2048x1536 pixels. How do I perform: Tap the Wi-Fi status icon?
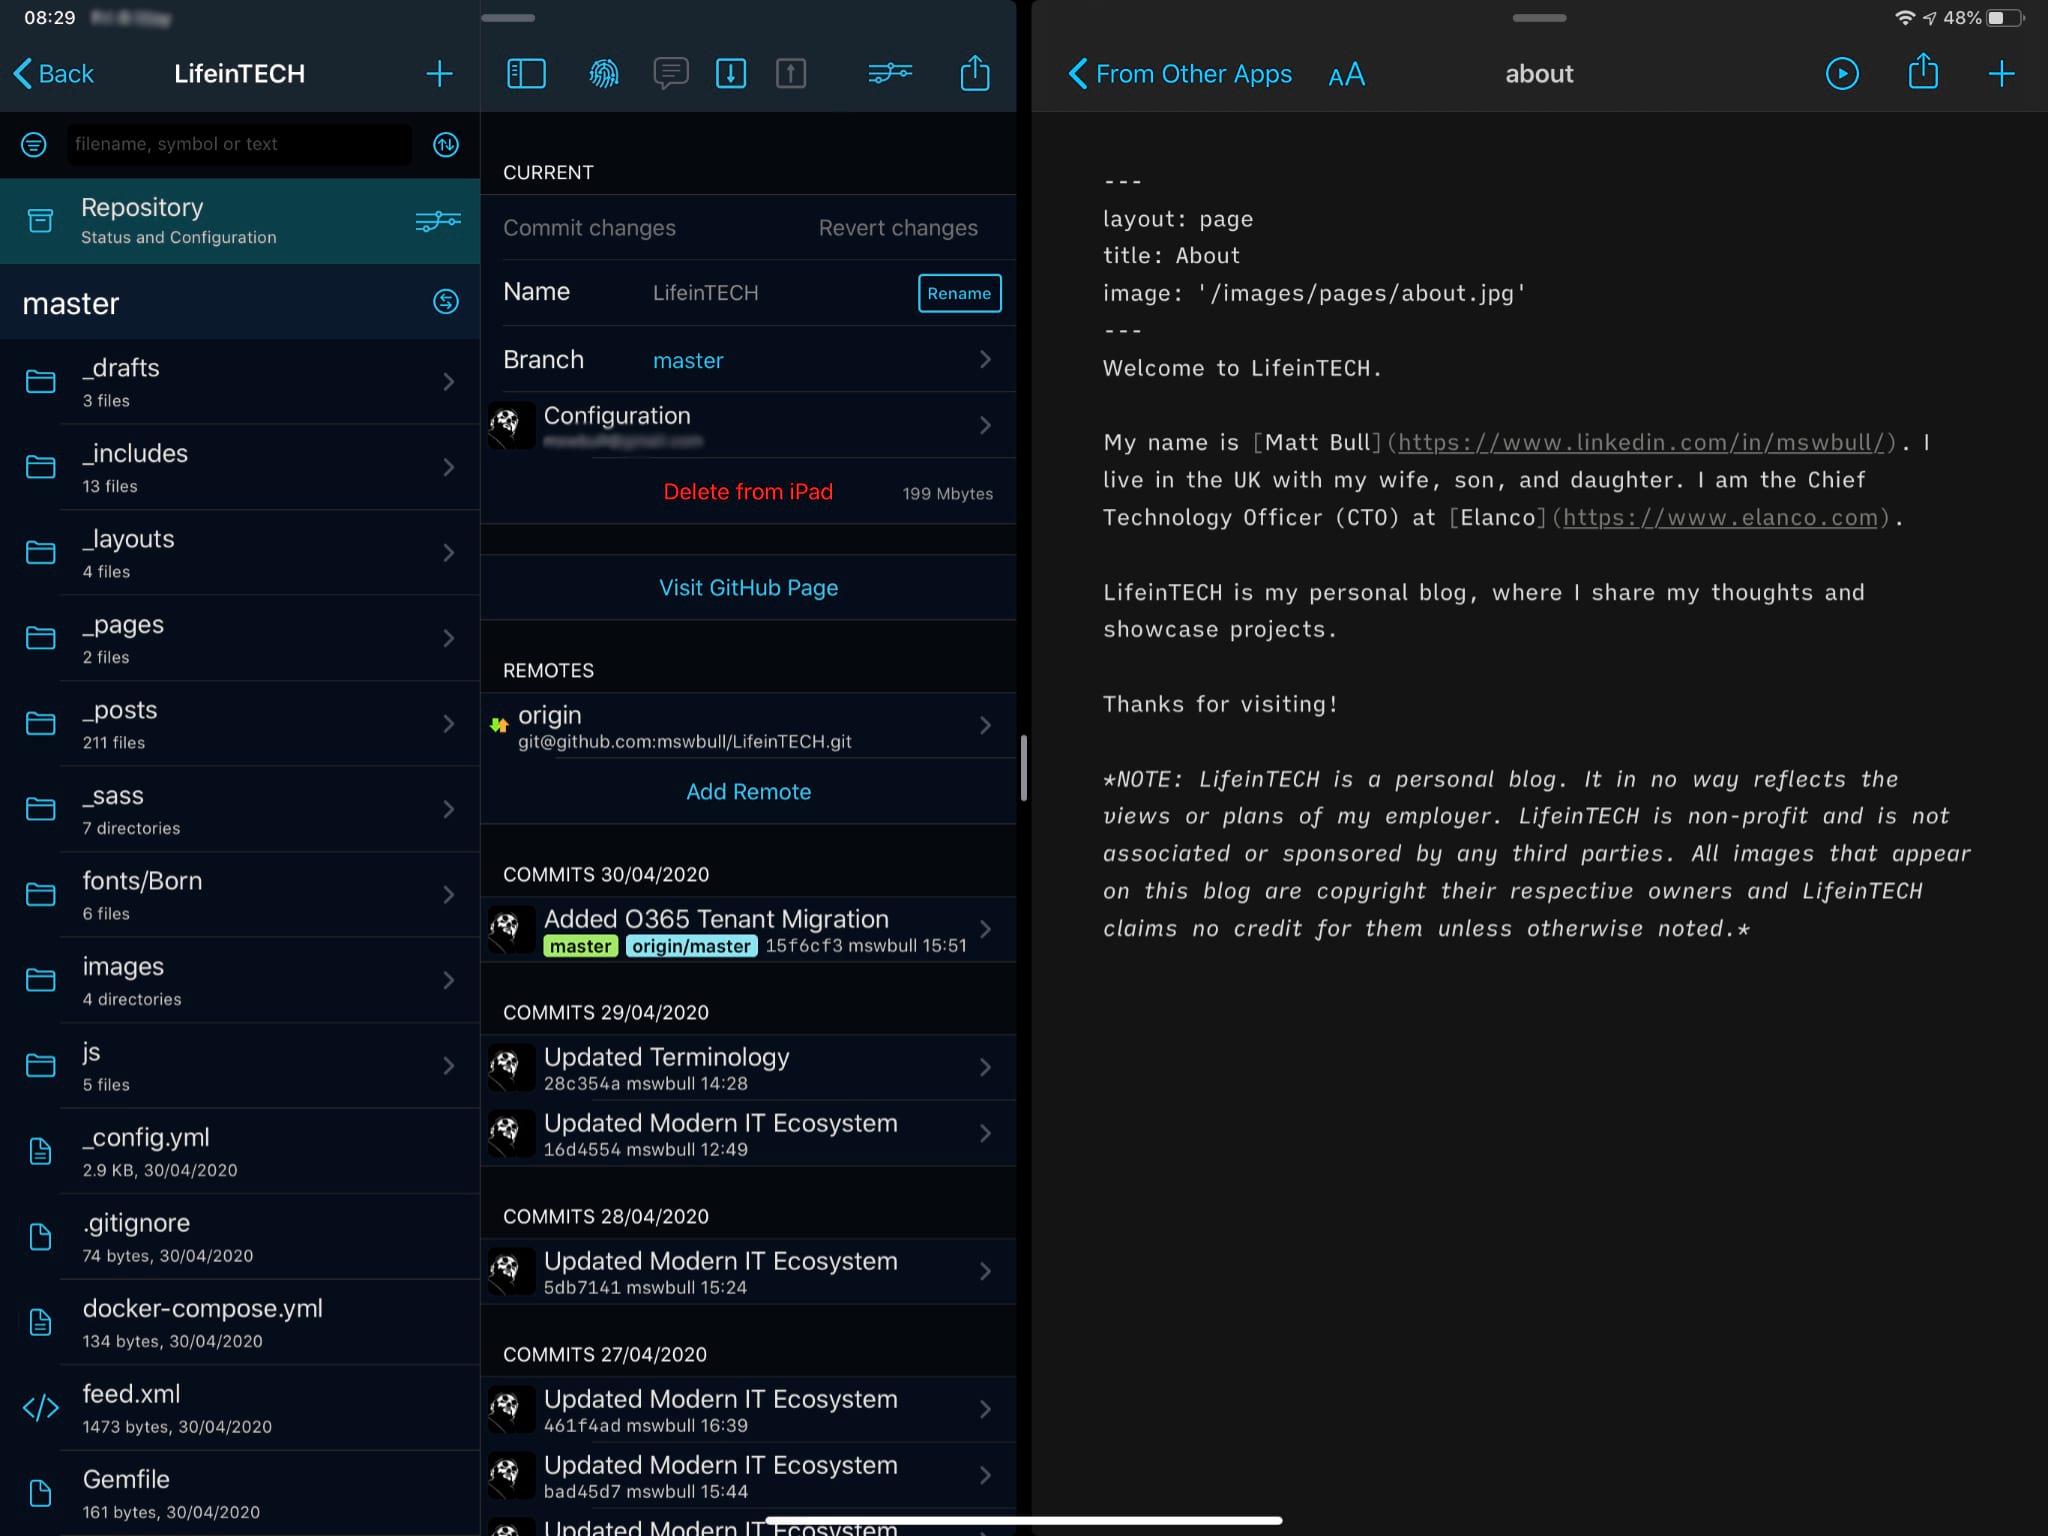pyautogui.click(x=1905, y=18)
